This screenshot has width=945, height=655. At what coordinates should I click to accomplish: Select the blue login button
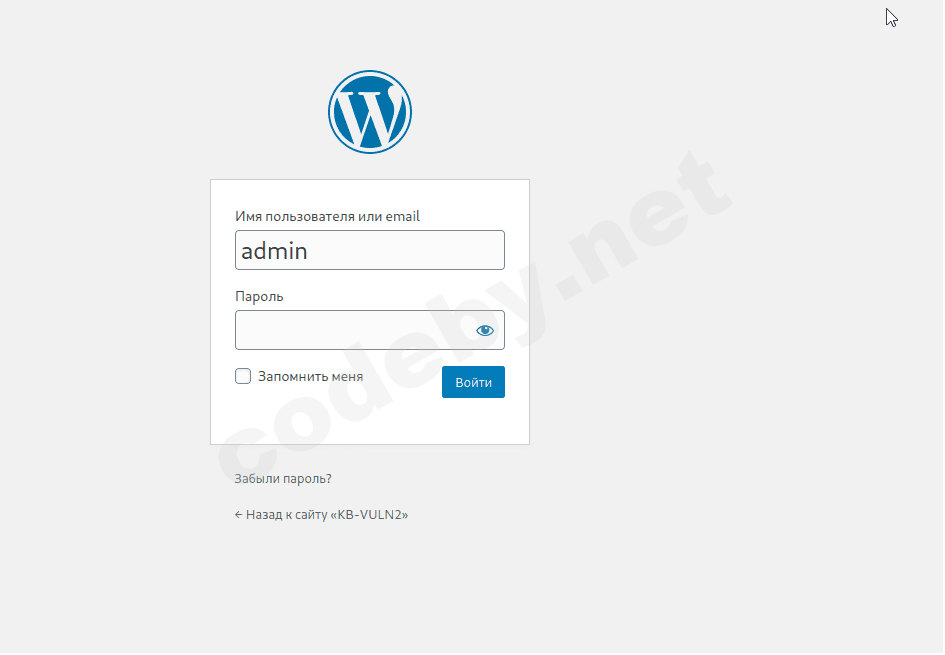point(473,382)
